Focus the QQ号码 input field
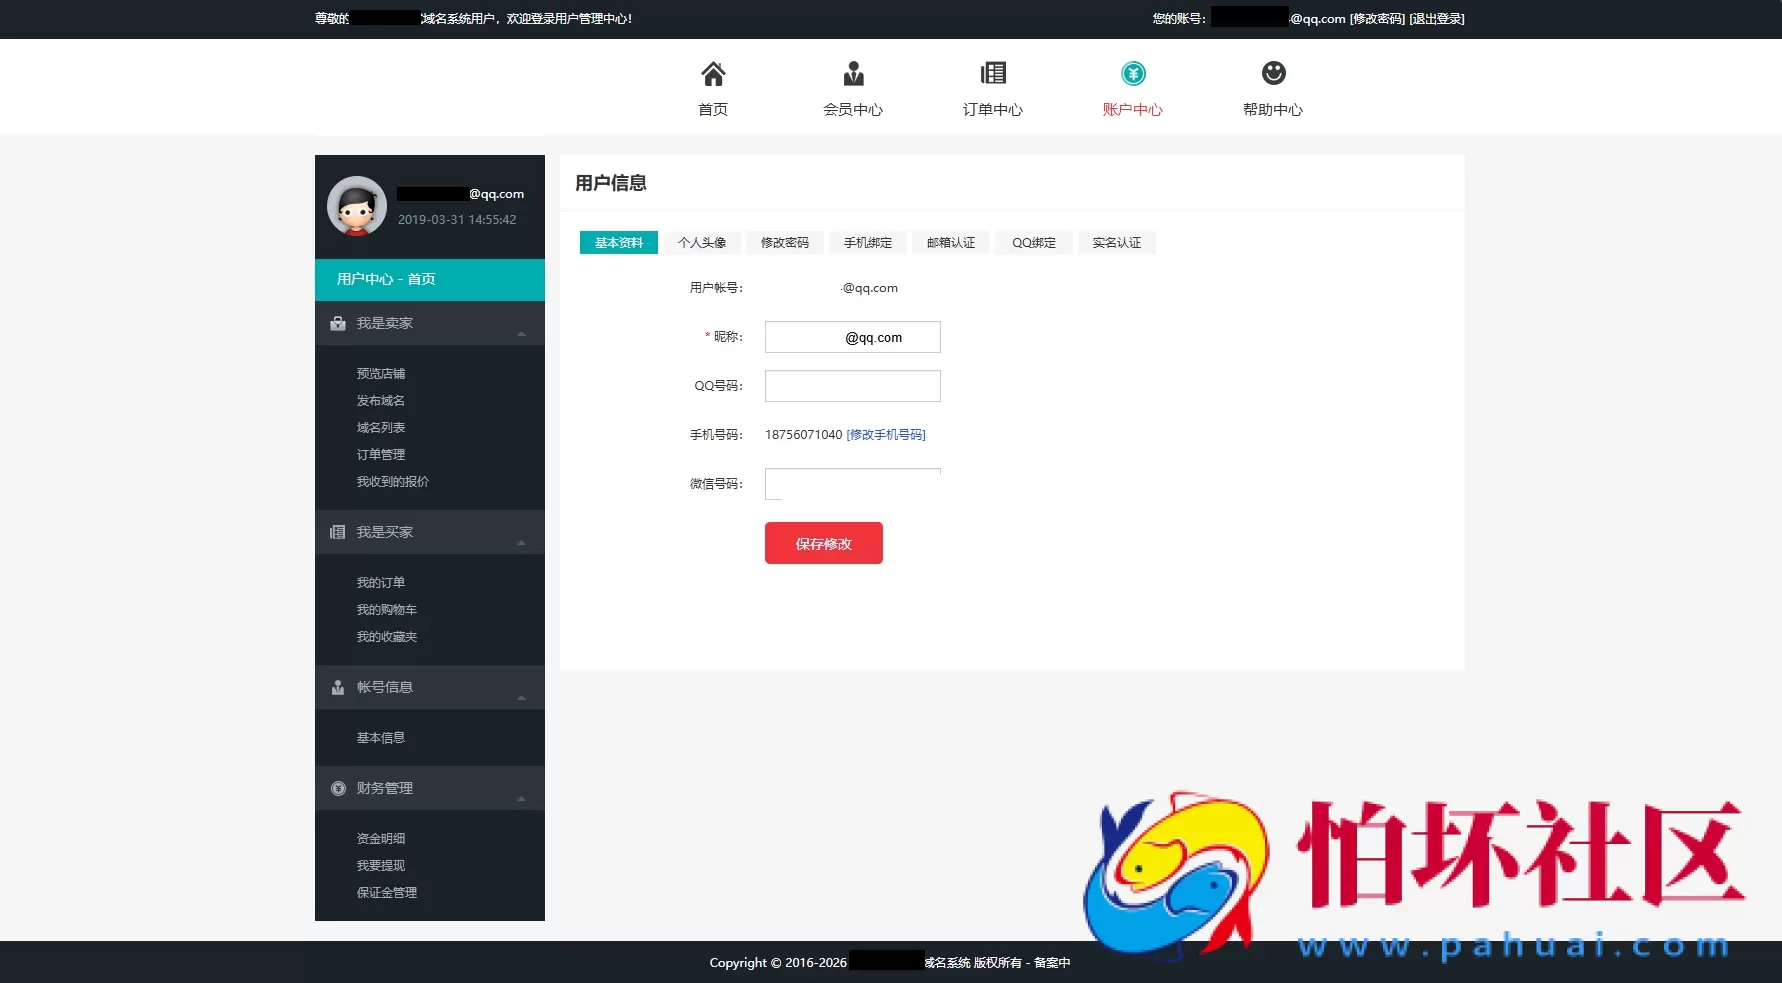Viewport: 1782px width, 983px height. (852, 386)
